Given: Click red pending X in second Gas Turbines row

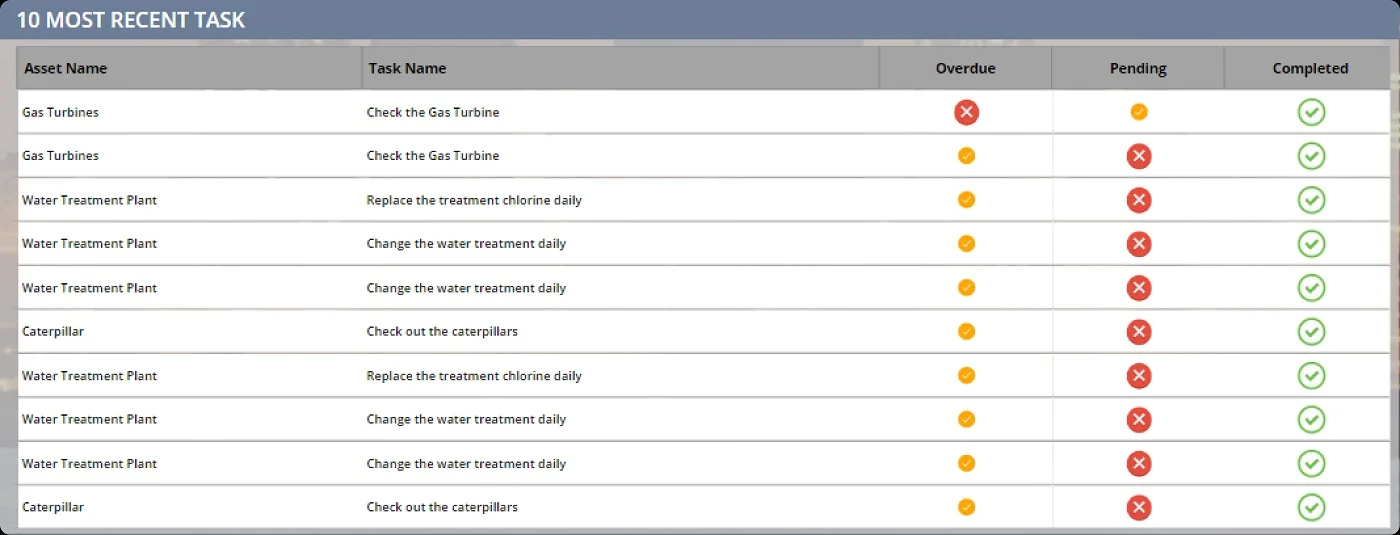Looking at the screenshot, I should [x=1138, y=156].
